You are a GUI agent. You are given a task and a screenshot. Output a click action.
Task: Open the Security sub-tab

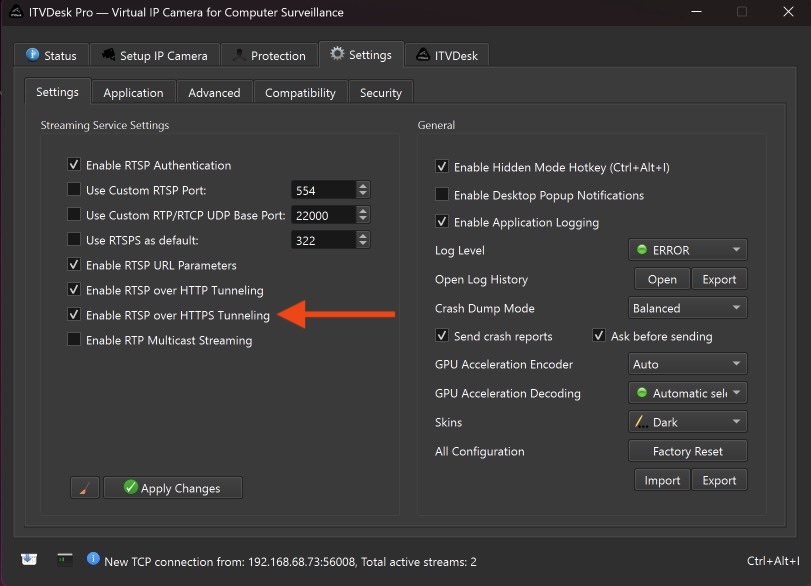click(x=381, y=93)
